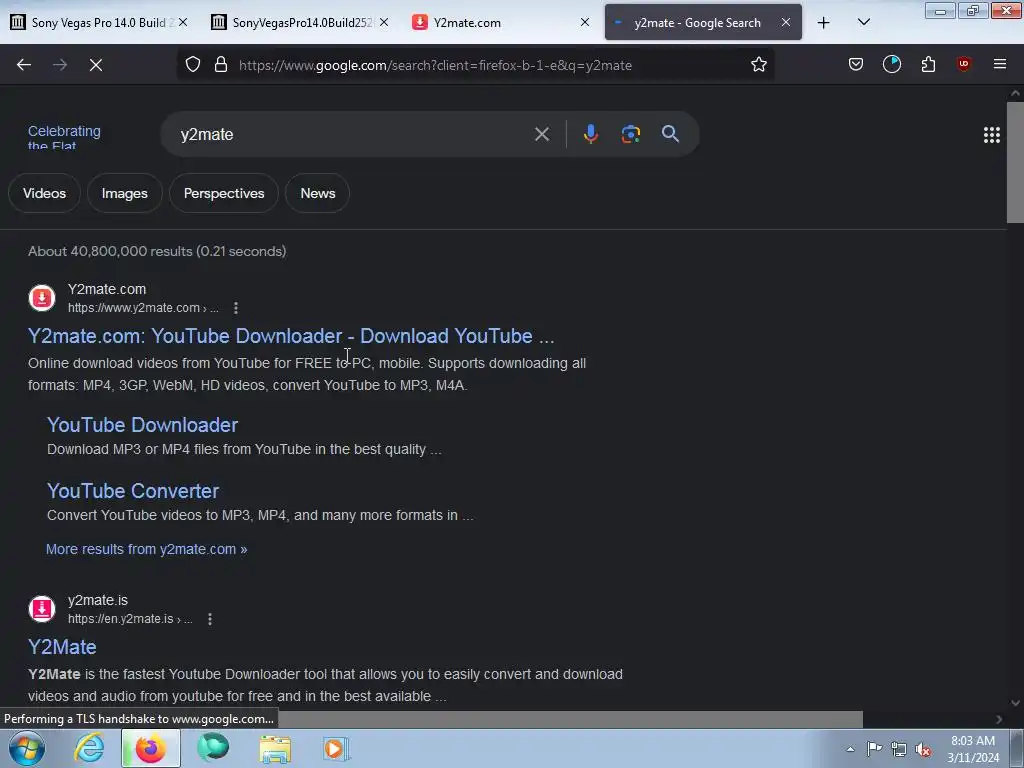Open the green globe taskbar app
This screenshot has height=768, width=1024.
[x=213, y=748]
